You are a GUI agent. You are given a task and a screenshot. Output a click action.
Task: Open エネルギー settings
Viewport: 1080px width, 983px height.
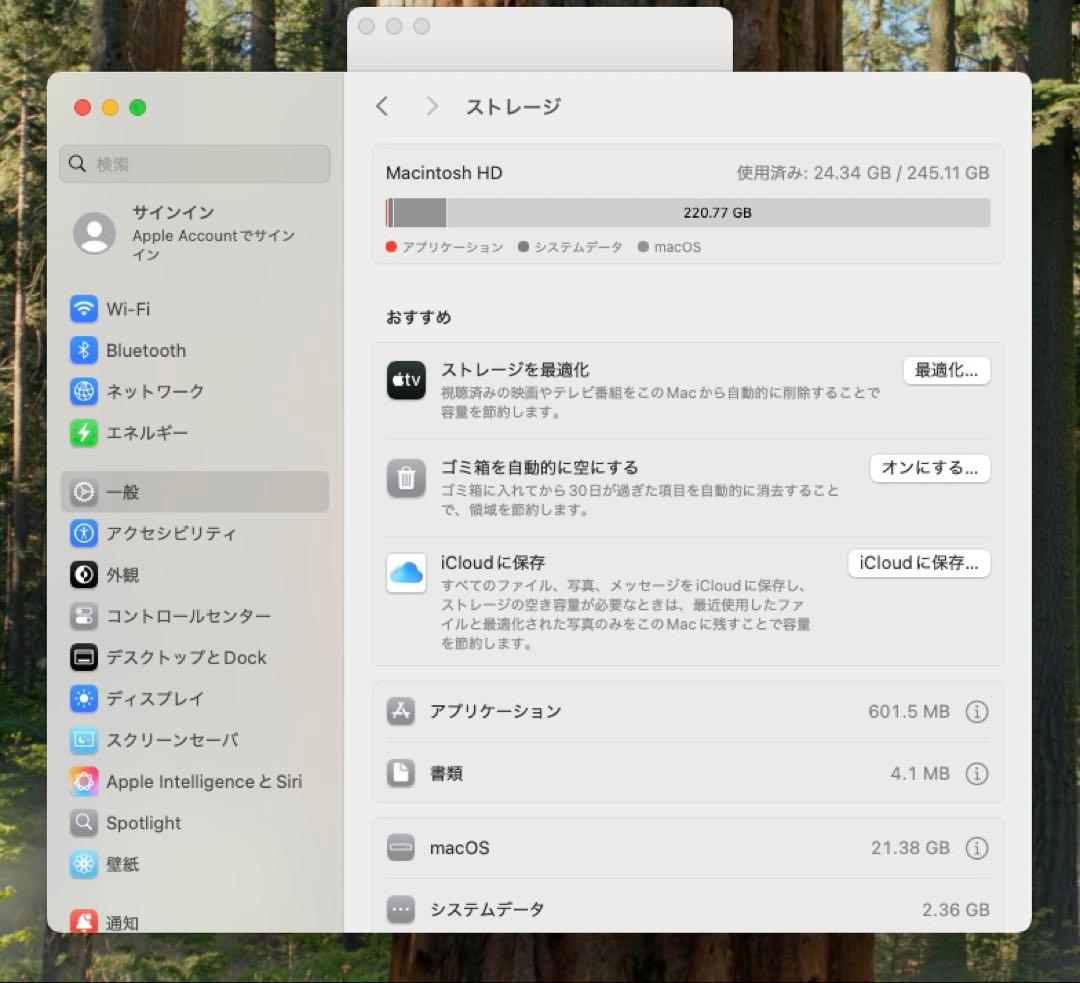tap(147, 433)
